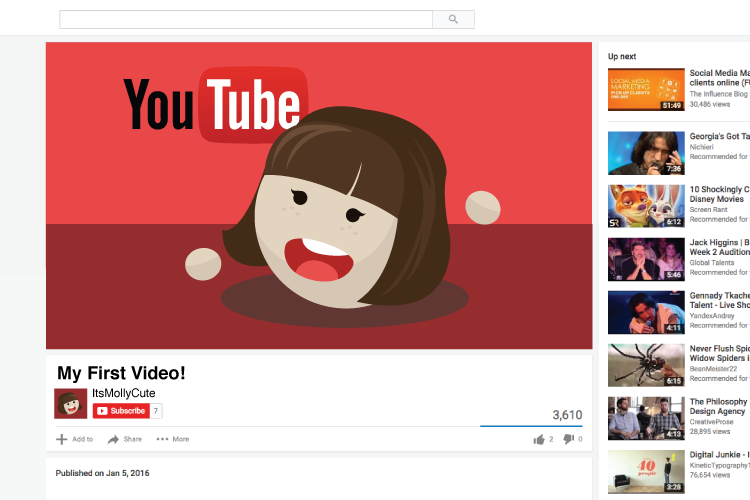Subscribe to the ItsMollyCute channel
The image size is (750, 500).
121,411
